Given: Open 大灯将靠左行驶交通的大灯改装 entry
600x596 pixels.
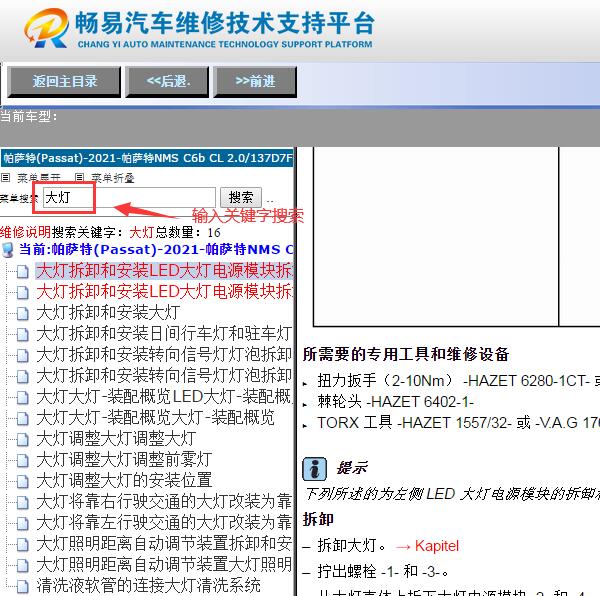Looking at the screenshot, I should click(164, 523).
